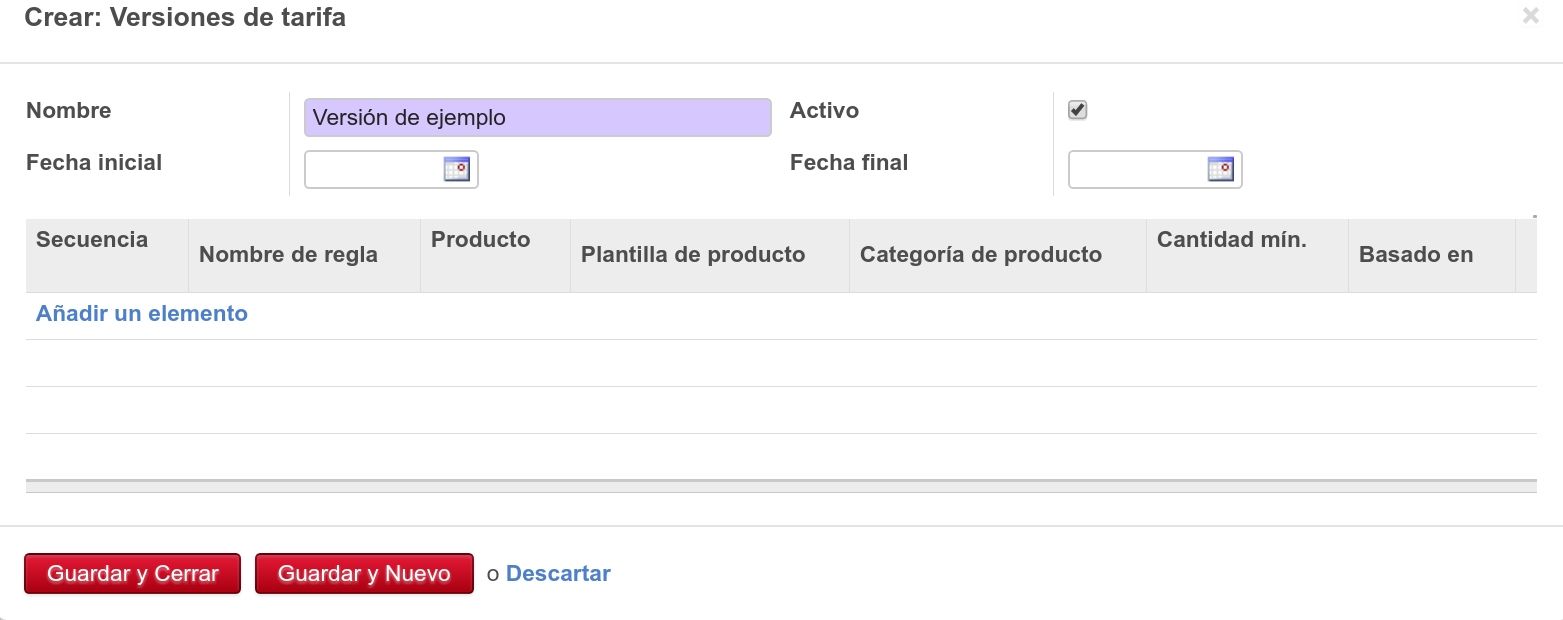1563x620 pixels.
Task: Click the Producto column header
Action: (x=480, y=240)
